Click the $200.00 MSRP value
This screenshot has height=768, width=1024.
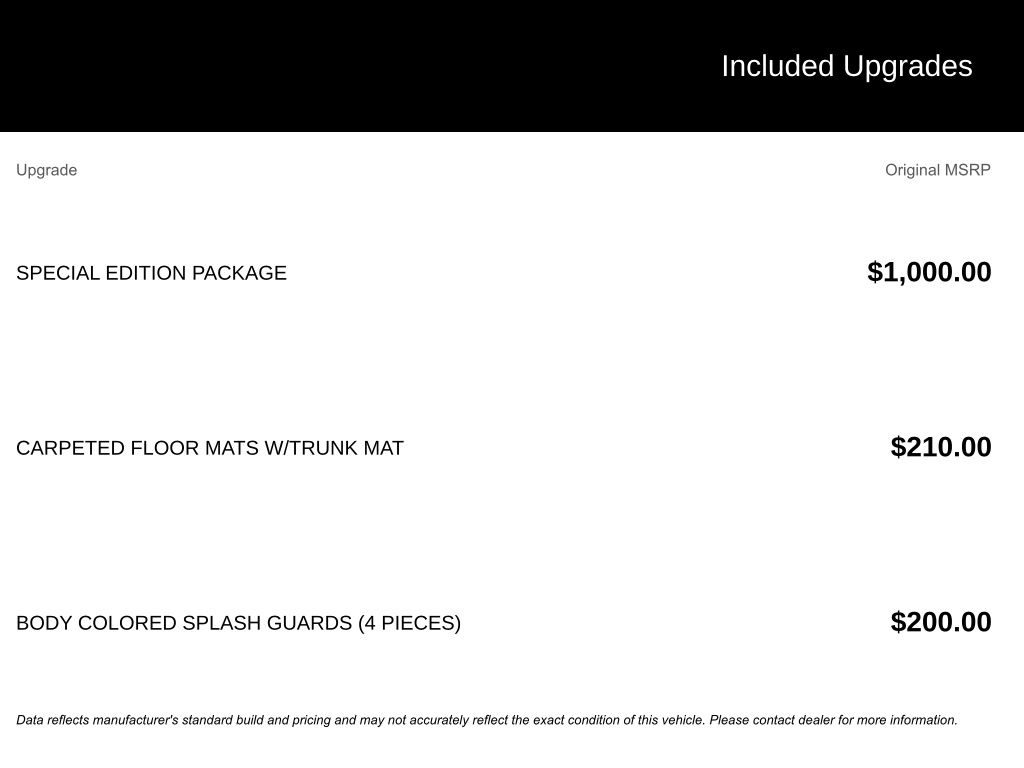click(940, 622)
